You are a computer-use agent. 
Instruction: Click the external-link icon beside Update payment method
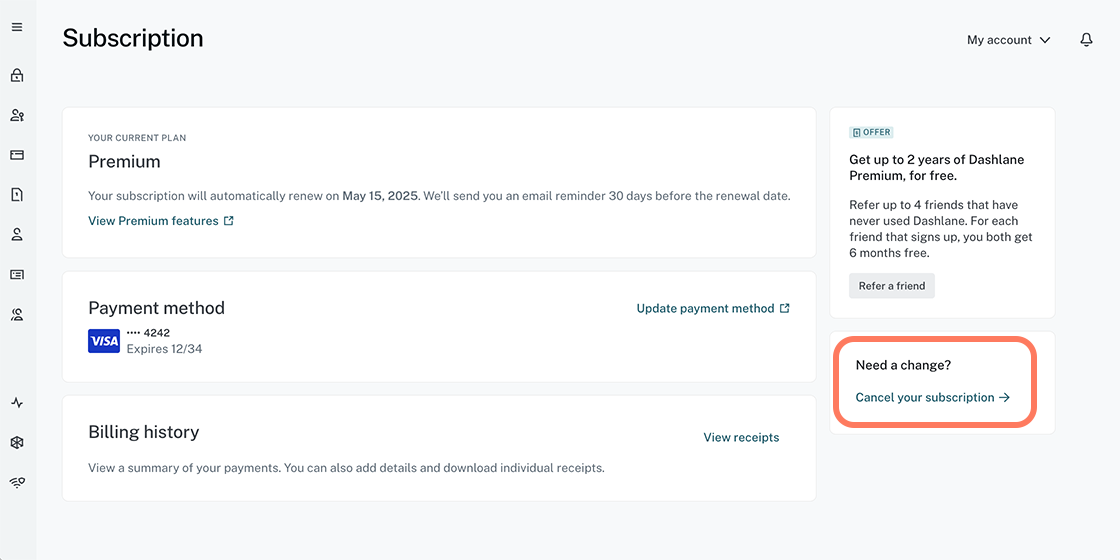pos(784,309)
